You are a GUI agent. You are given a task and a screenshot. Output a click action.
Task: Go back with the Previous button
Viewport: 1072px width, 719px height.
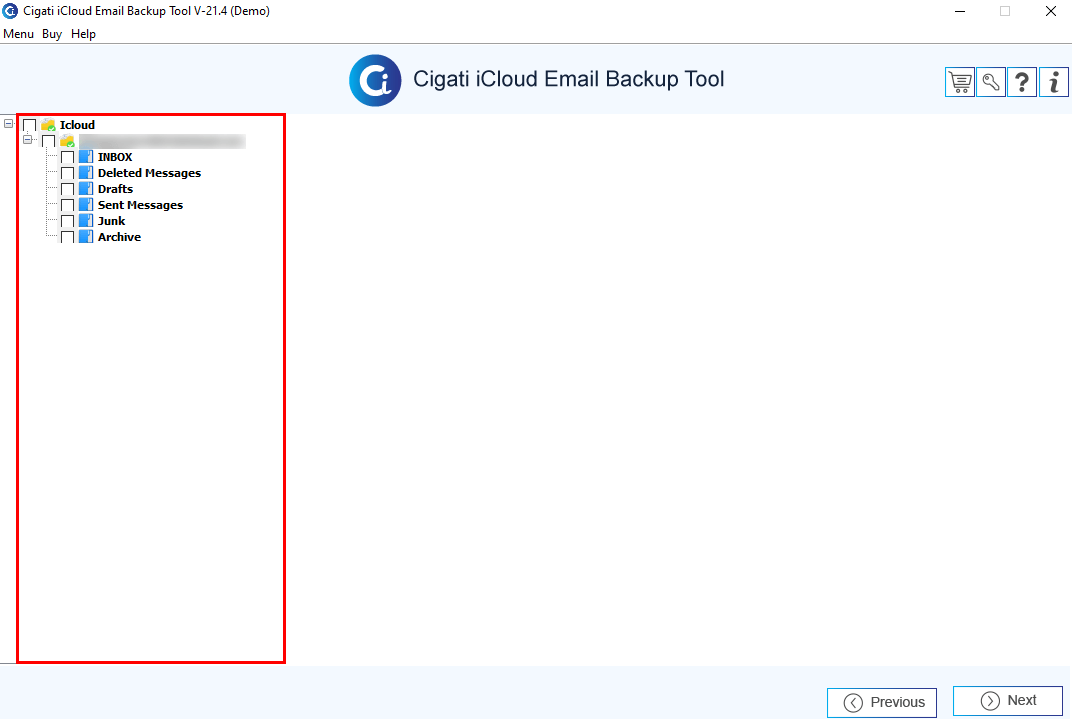click(x=882, y=703)
